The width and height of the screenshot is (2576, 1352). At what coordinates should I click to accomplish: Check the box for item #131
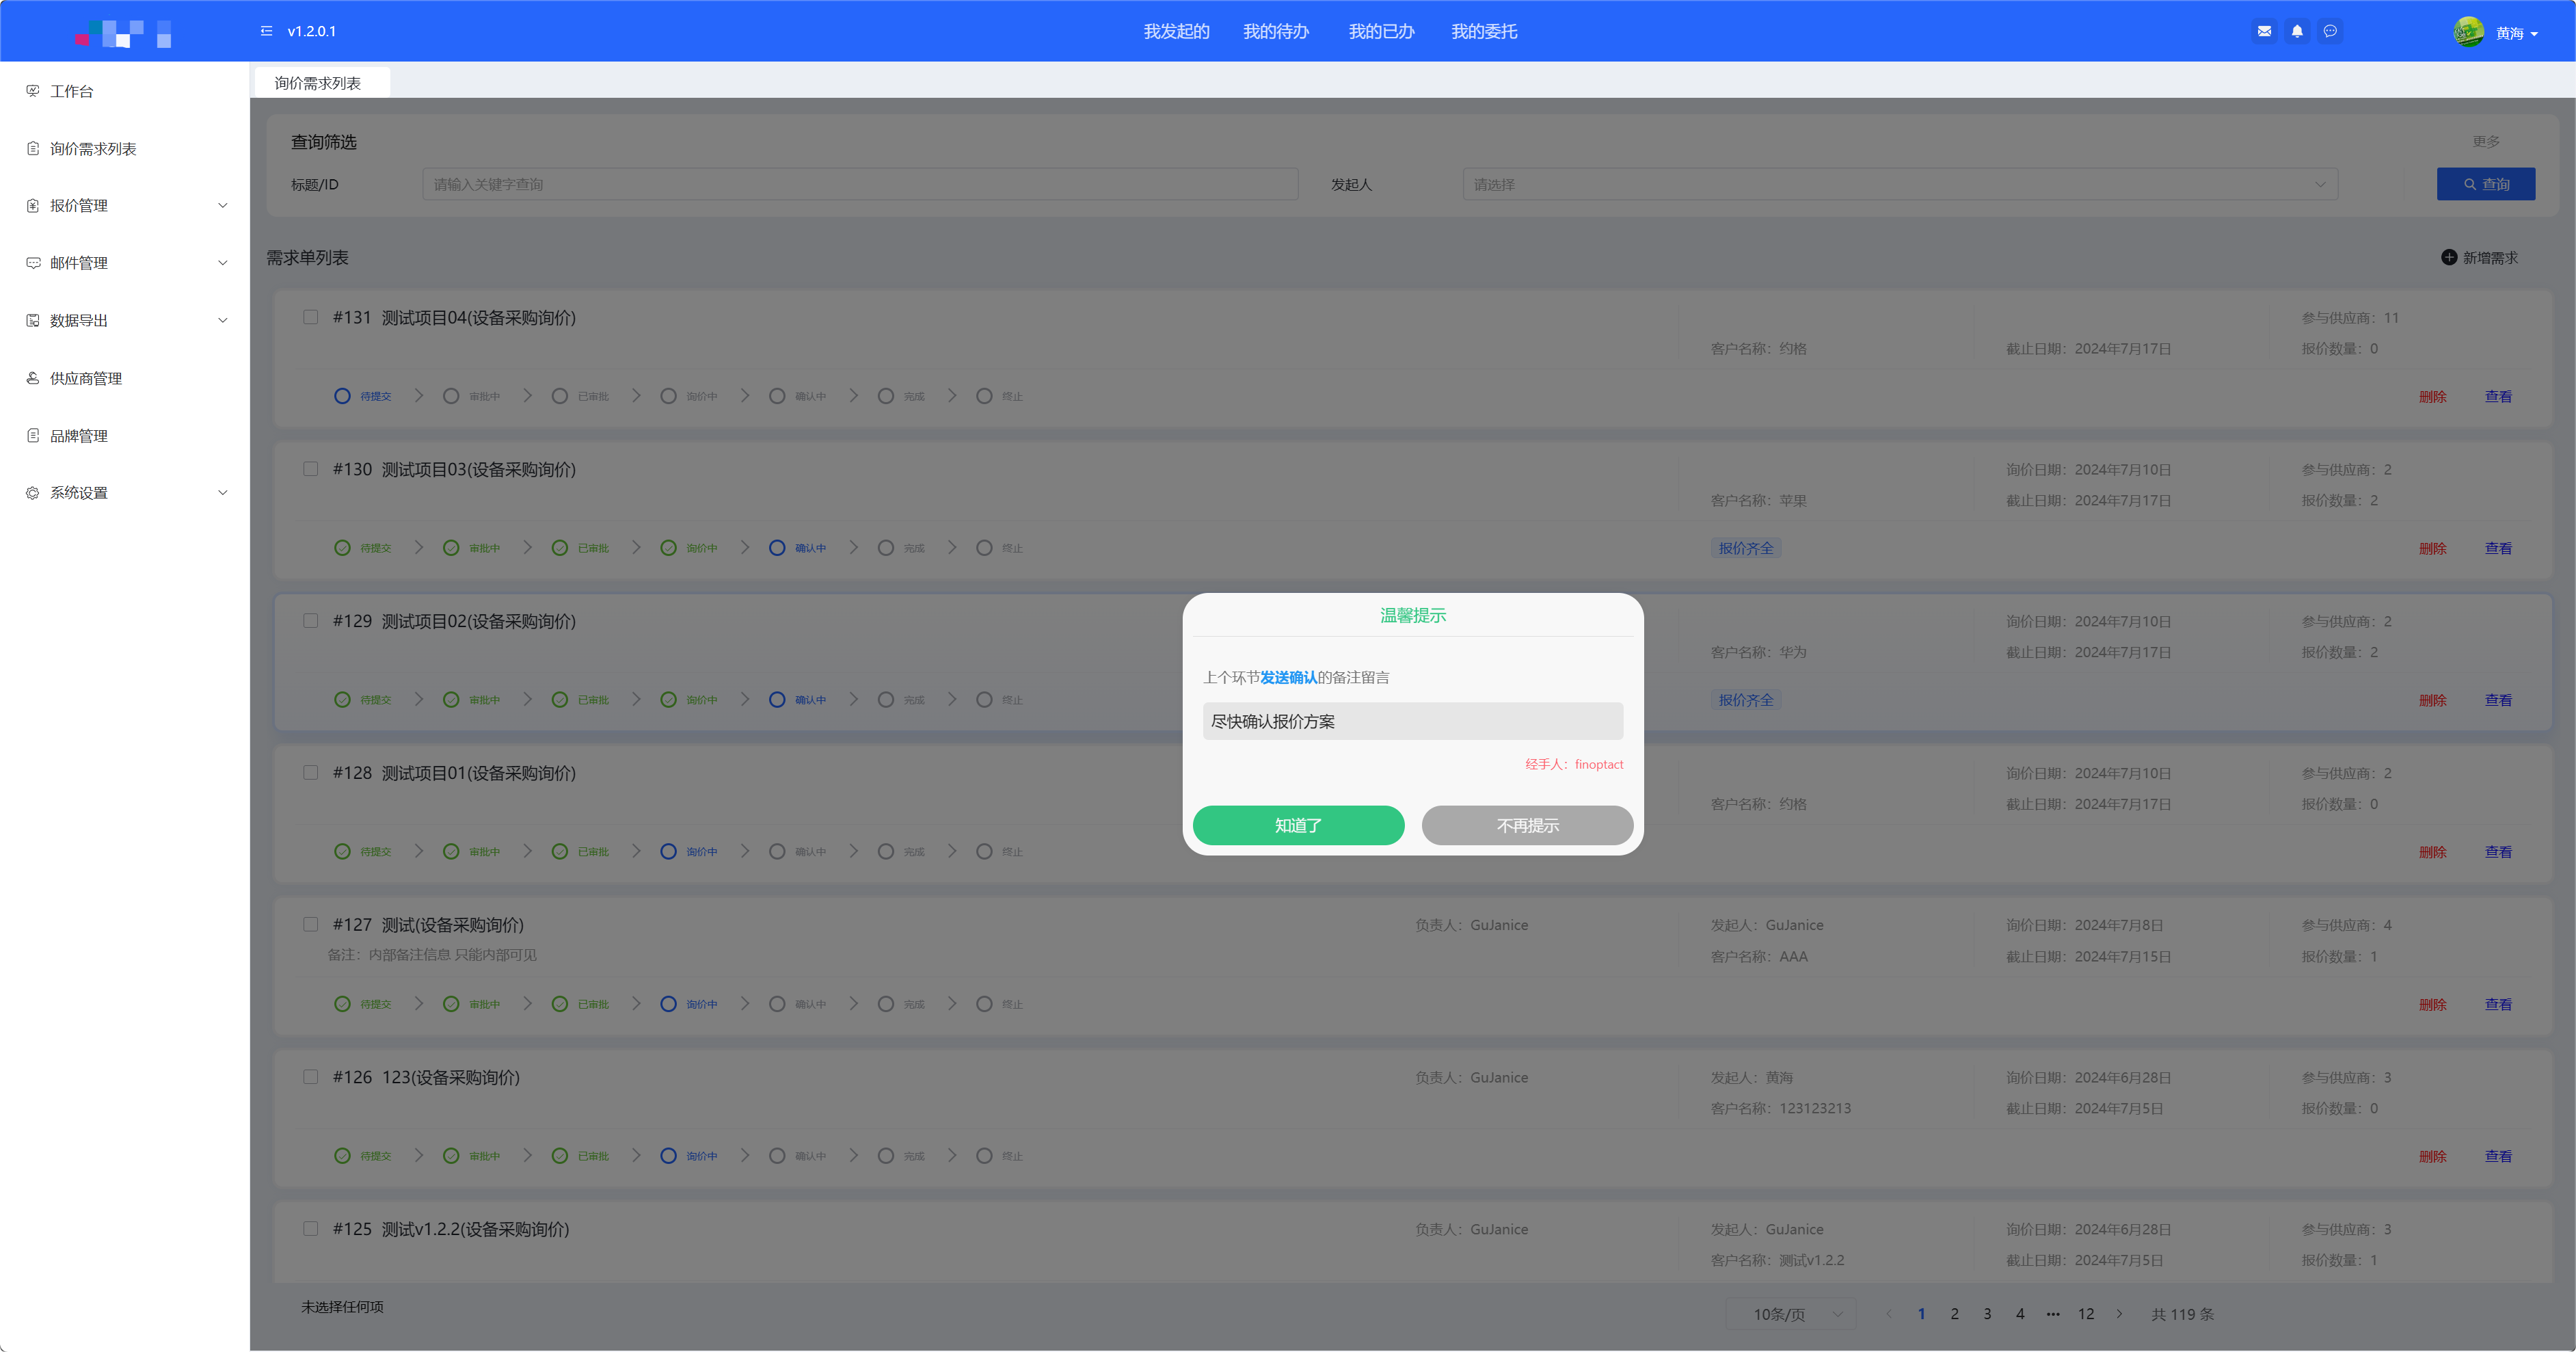(311, 317)
